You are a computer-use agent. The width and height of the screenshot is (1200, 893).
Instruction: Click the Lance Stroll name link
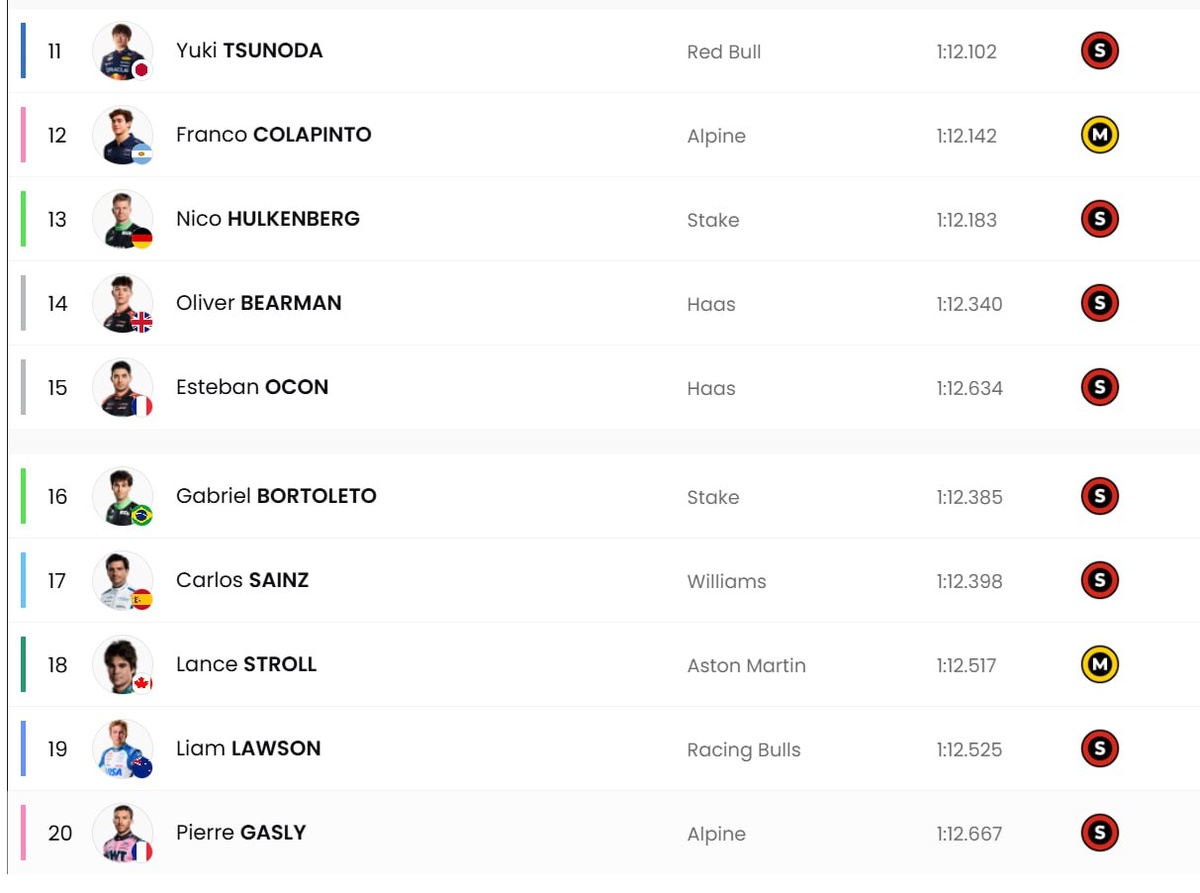pyautogui.click(x=246, y=664)
